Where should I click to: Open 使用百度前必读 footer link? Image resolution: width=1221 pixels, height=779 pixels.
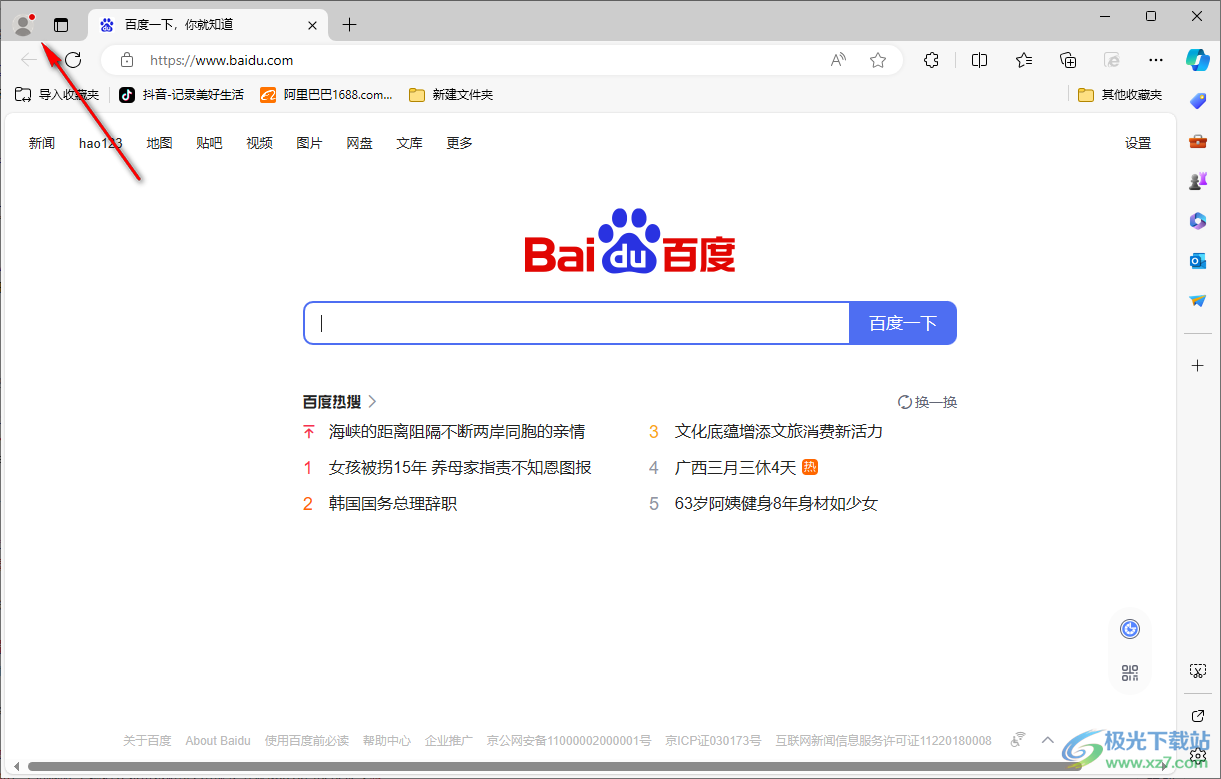point(307,741)
